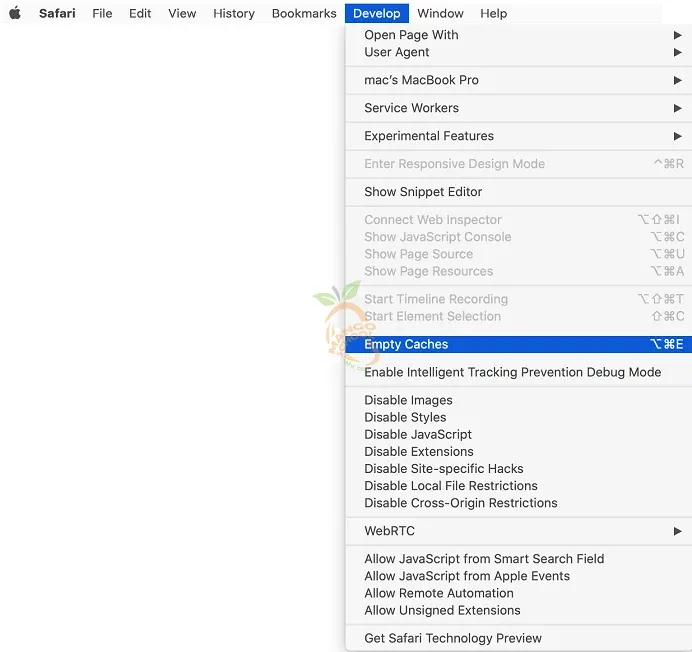Toggle Disable Images
The height and width of the screenshot is (652, 692).
point(519,400)
